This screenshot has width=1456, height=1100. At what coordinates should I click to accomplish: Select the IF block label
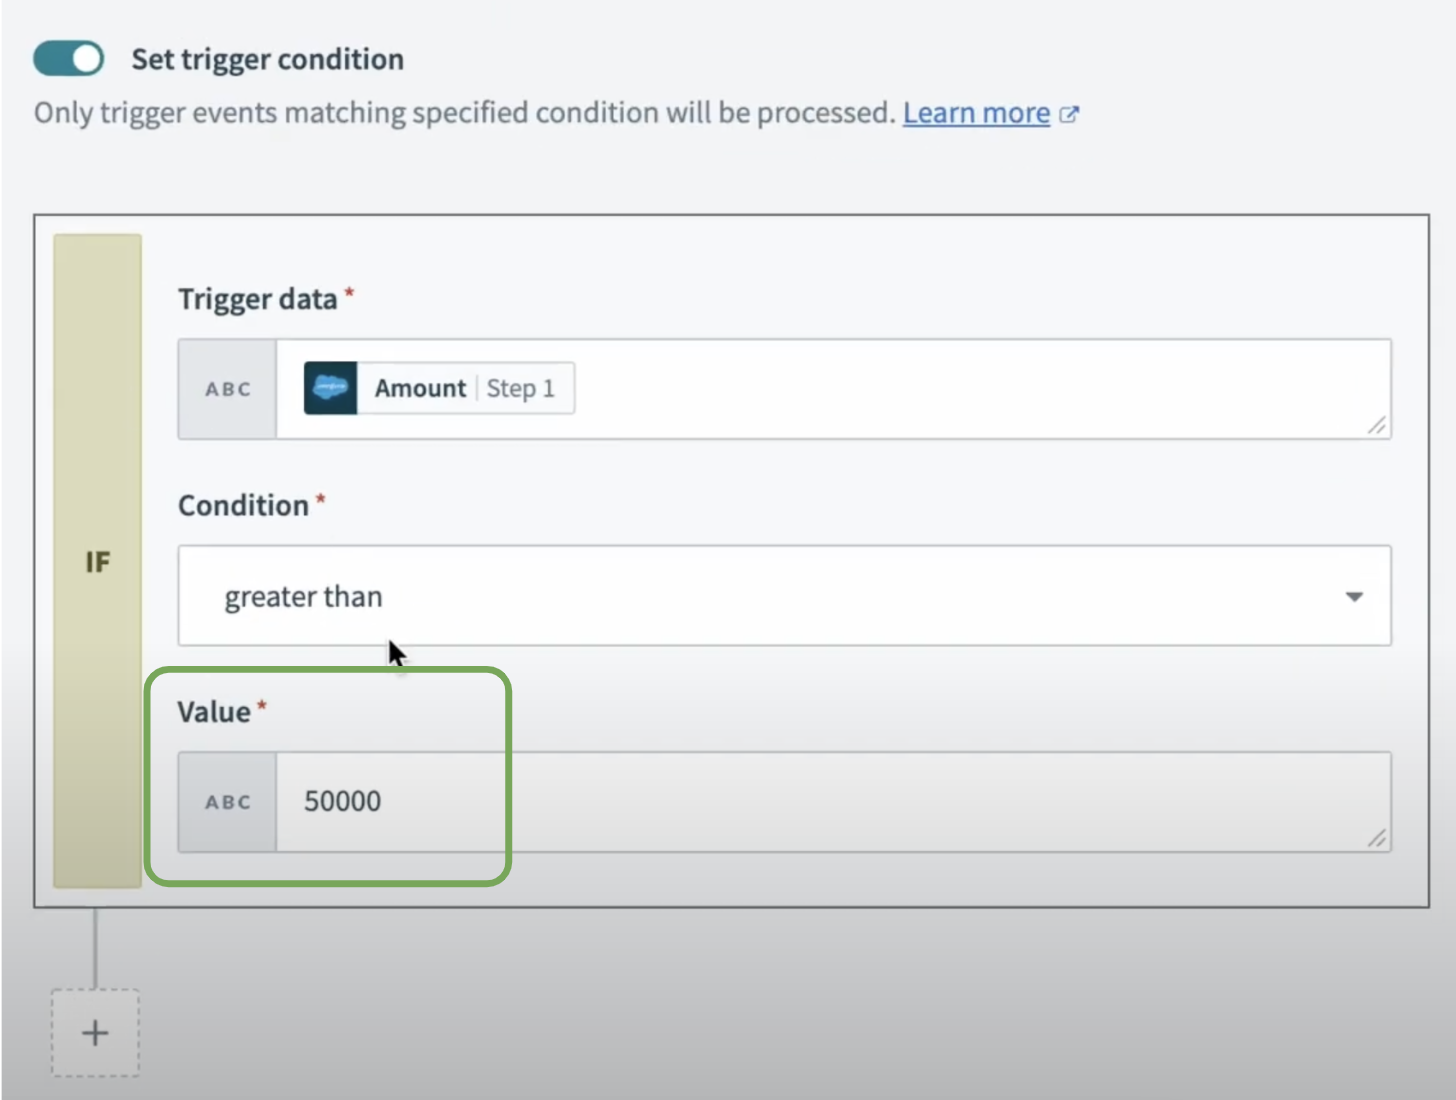click(x=96, y=562)
